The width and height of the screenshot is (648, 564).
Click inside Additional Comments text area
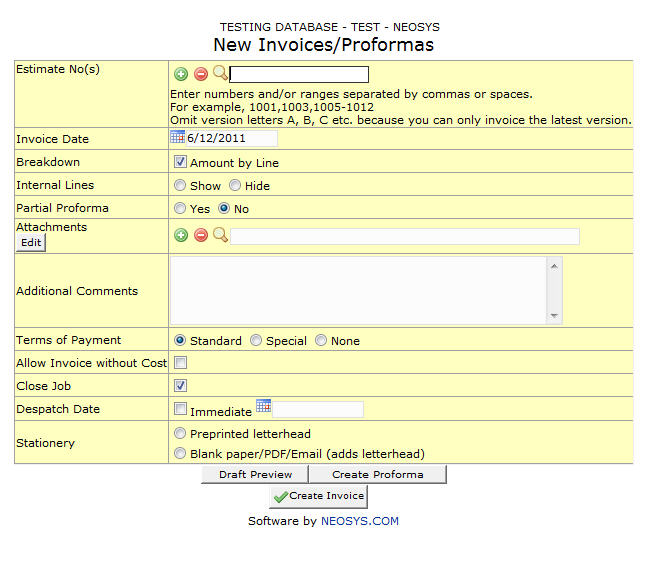point(358,290)
